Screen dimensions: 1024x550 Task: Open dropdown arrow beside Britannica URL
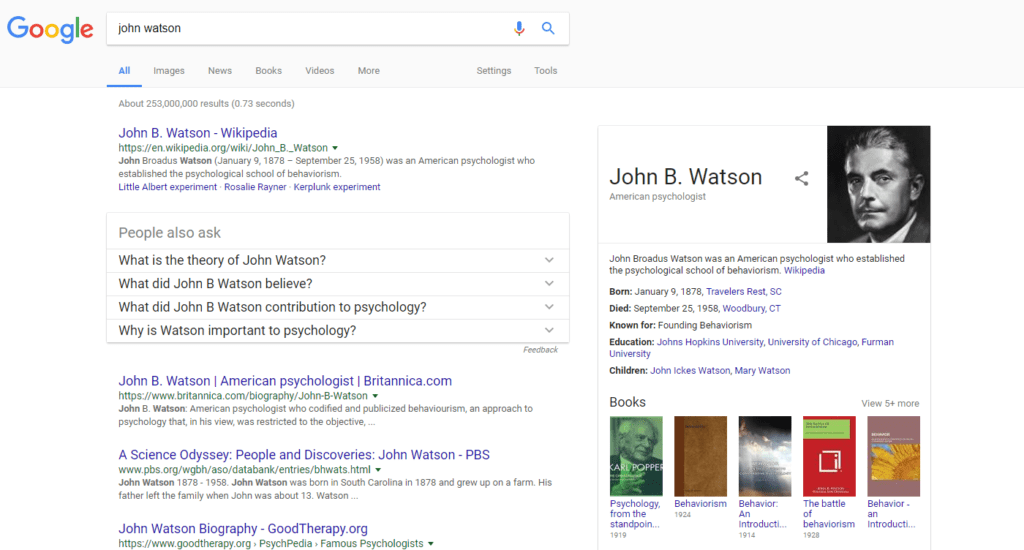tap(375, 396)
